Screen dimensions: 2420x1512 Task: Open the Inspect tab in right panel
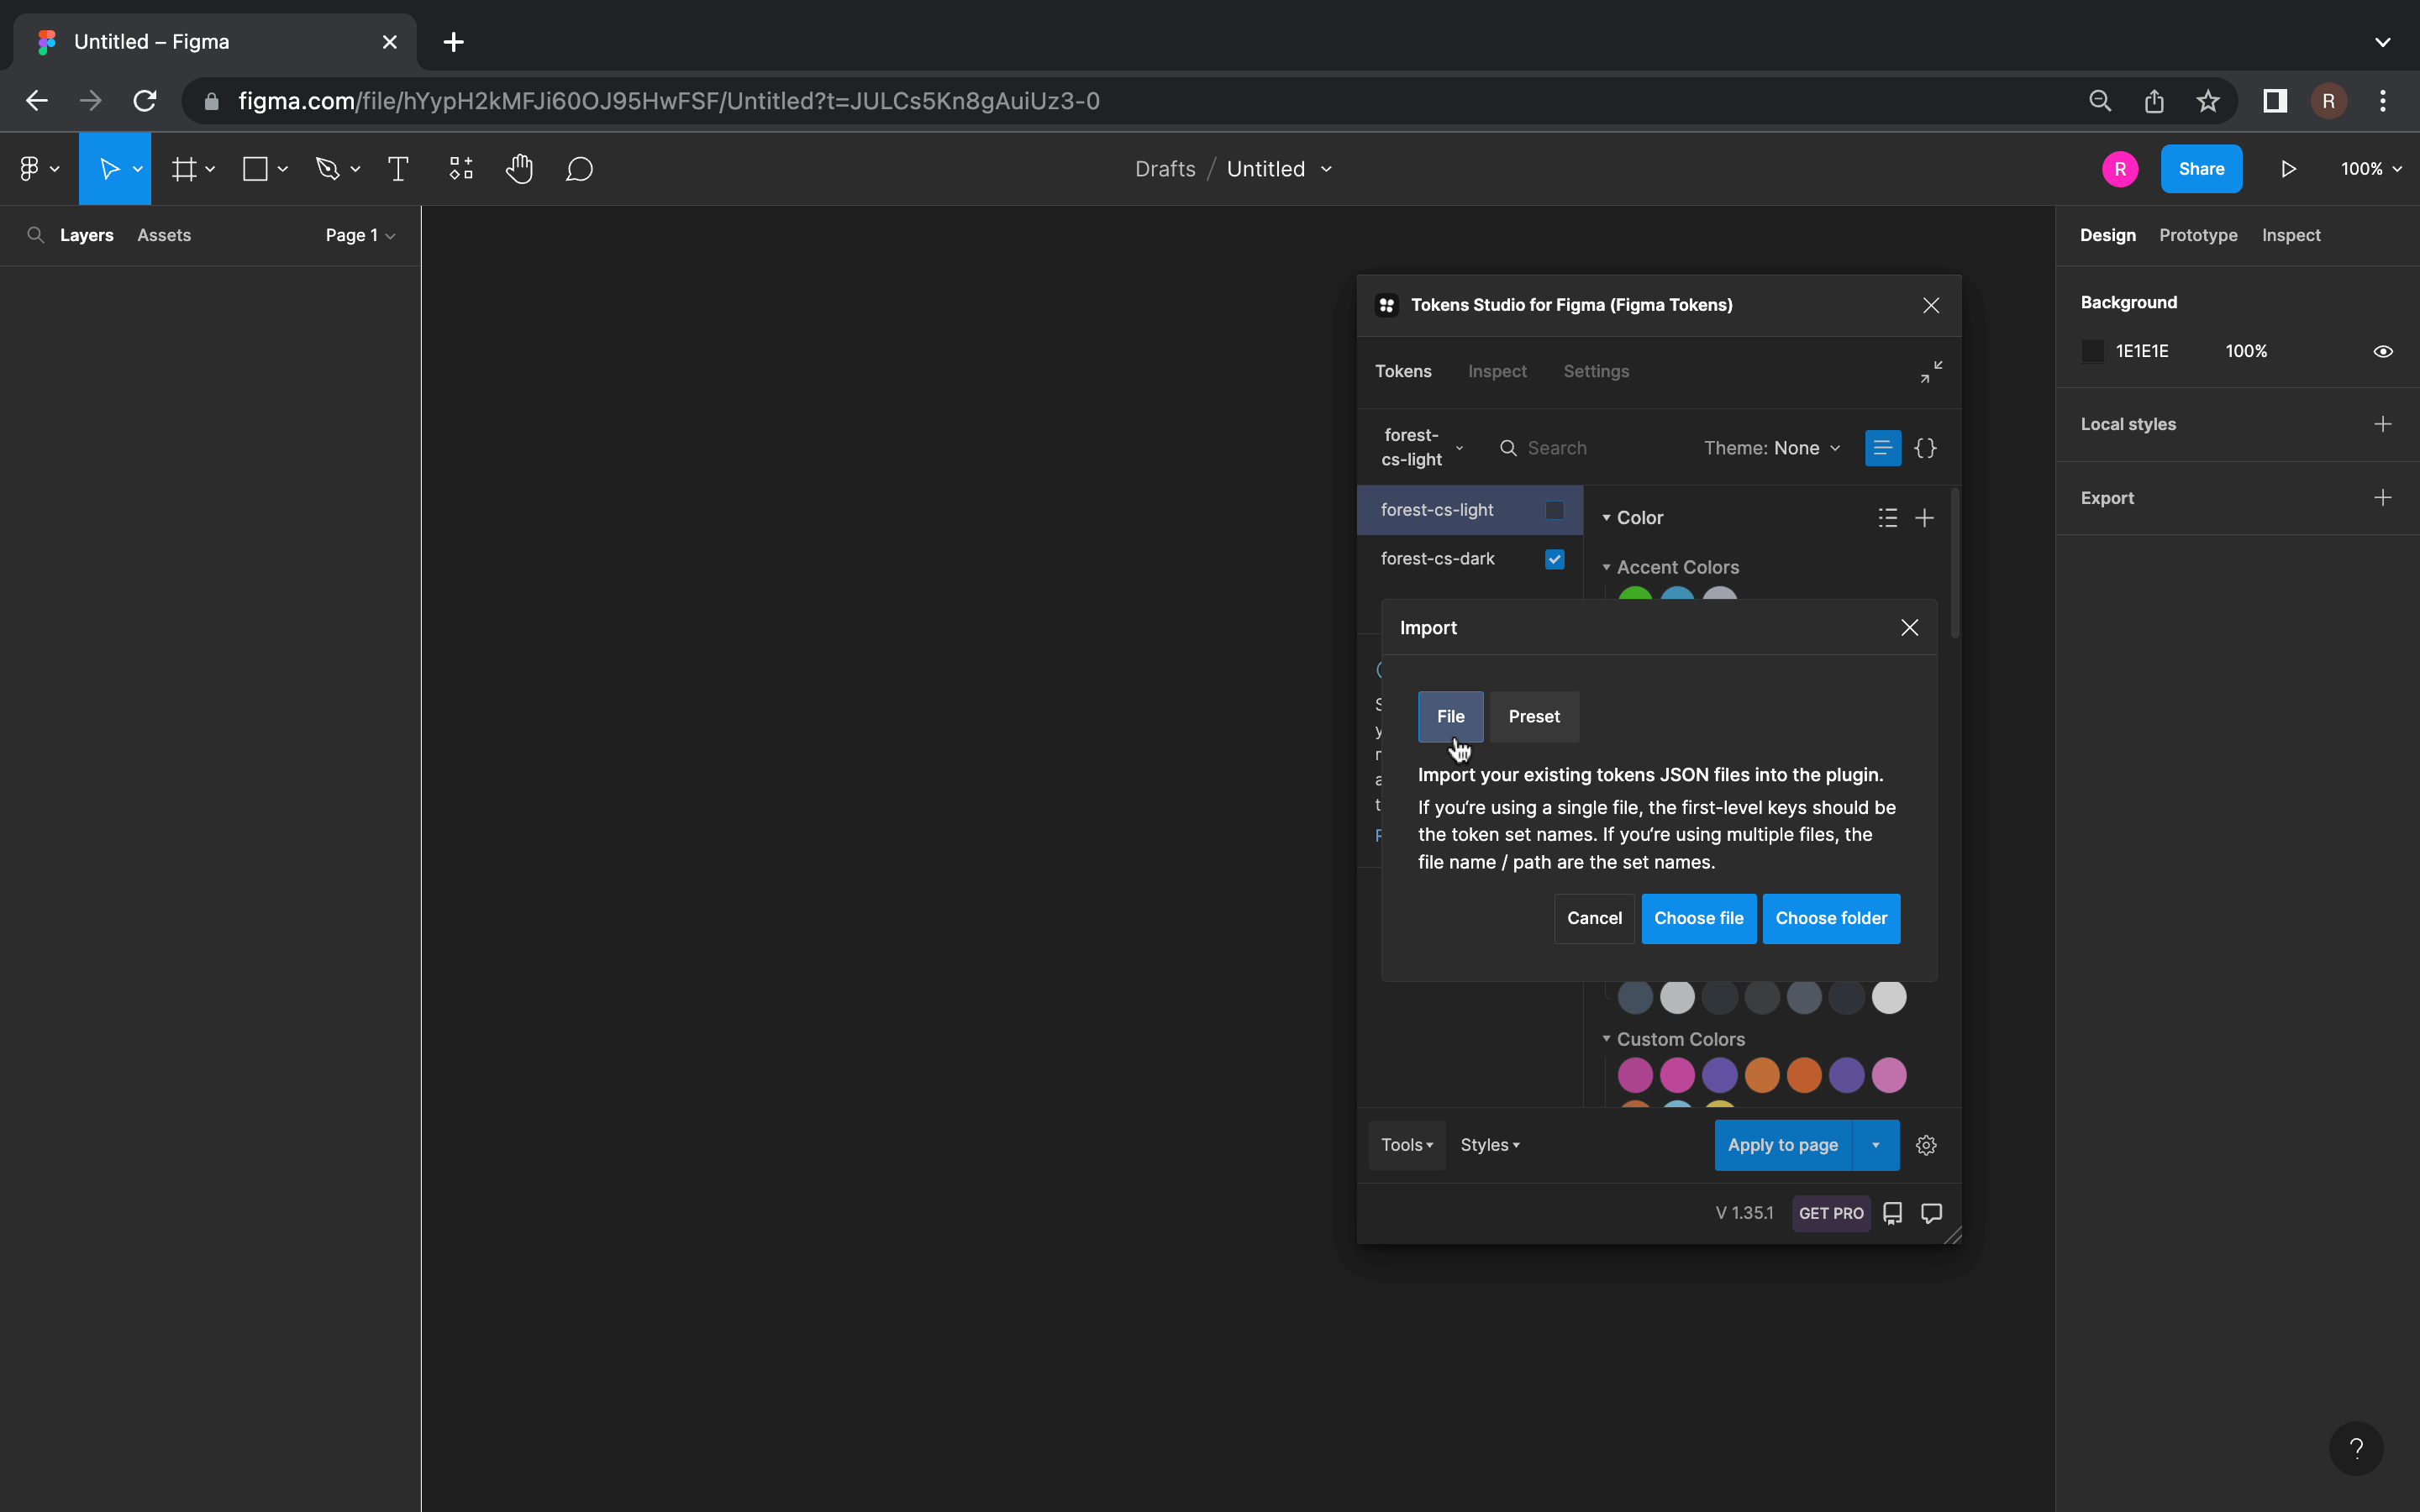tap(2291, 235)
